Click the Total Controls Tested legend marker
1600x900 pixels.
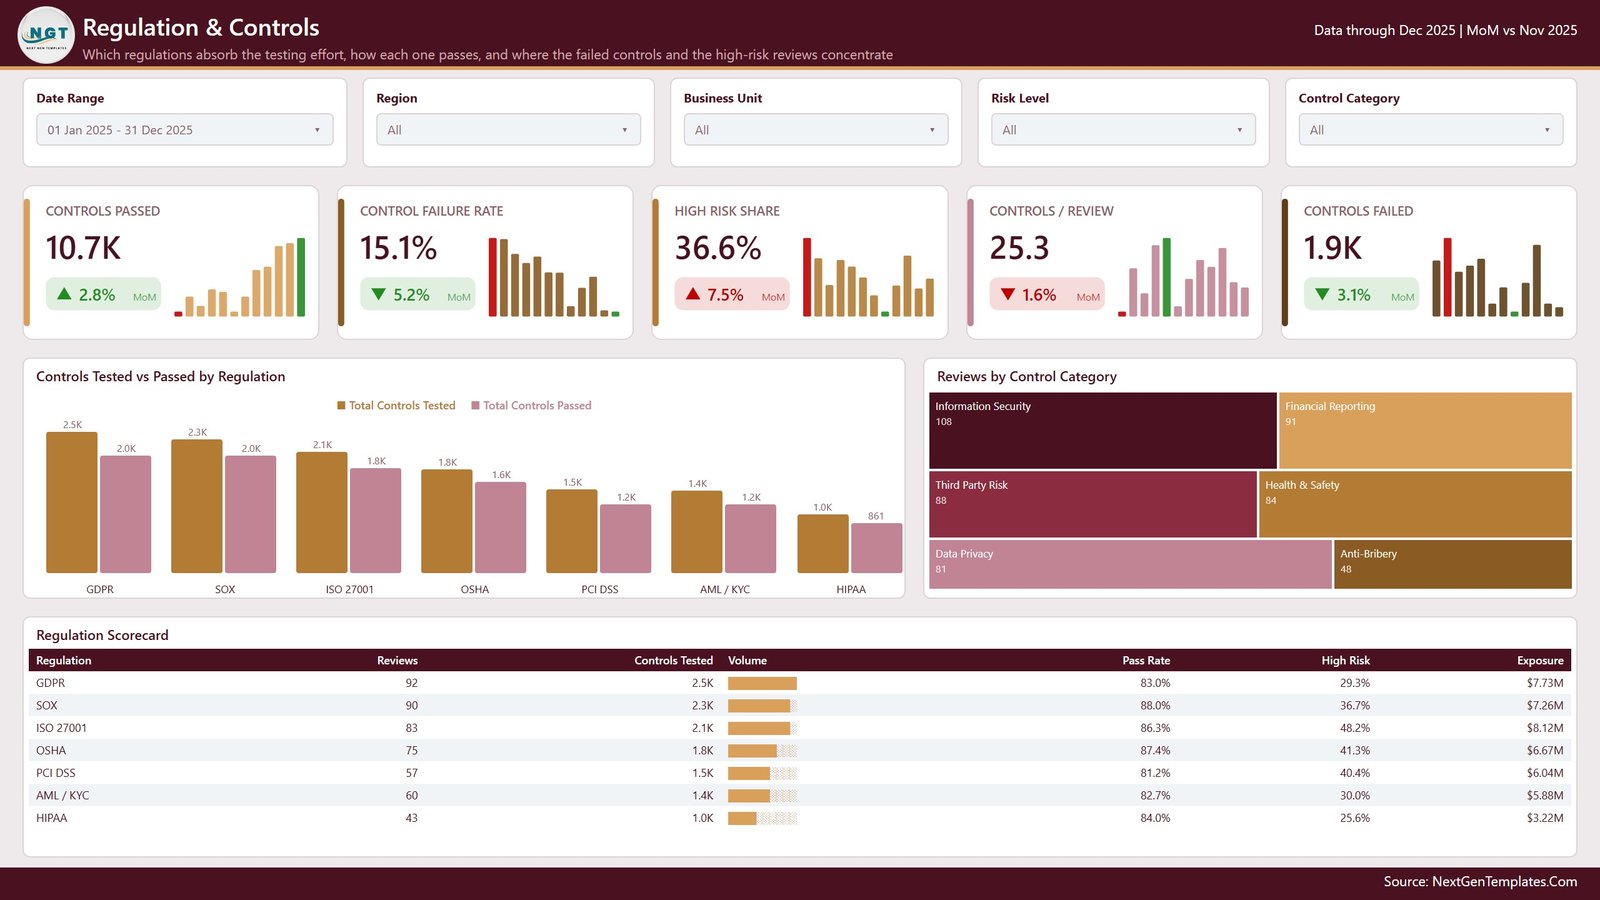(x=341, y=406)
